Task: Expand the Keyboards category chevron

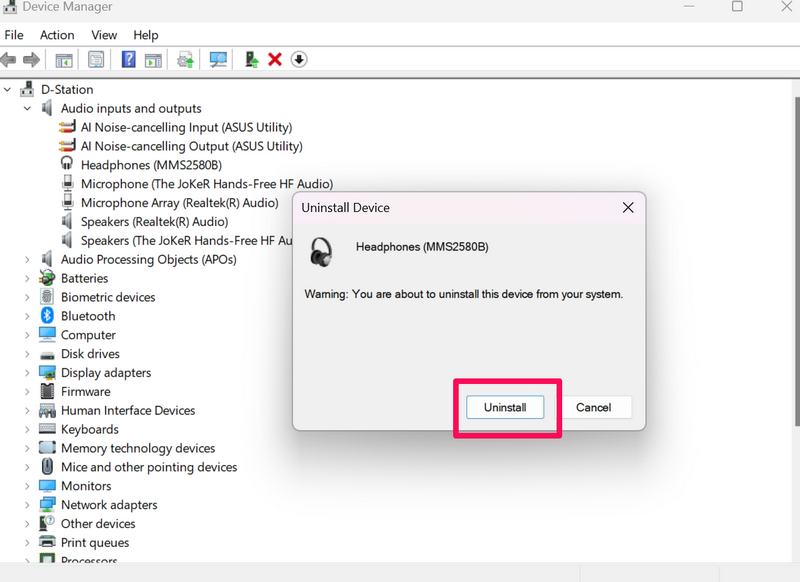Action: 28,429
